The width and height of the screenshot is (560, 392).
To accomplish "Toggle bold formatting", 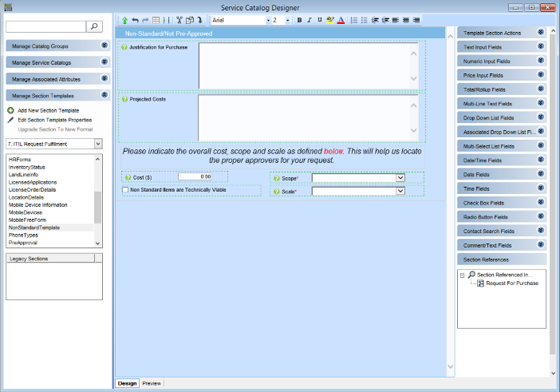I will click(299, 20).
